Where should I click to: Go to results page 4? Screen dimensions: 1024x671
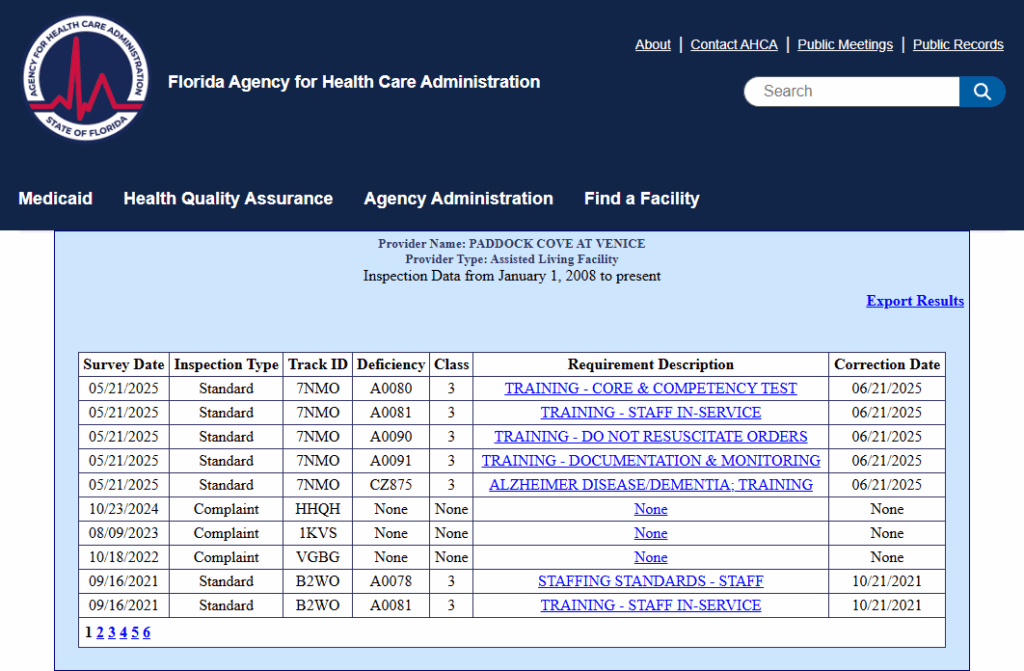123,632
